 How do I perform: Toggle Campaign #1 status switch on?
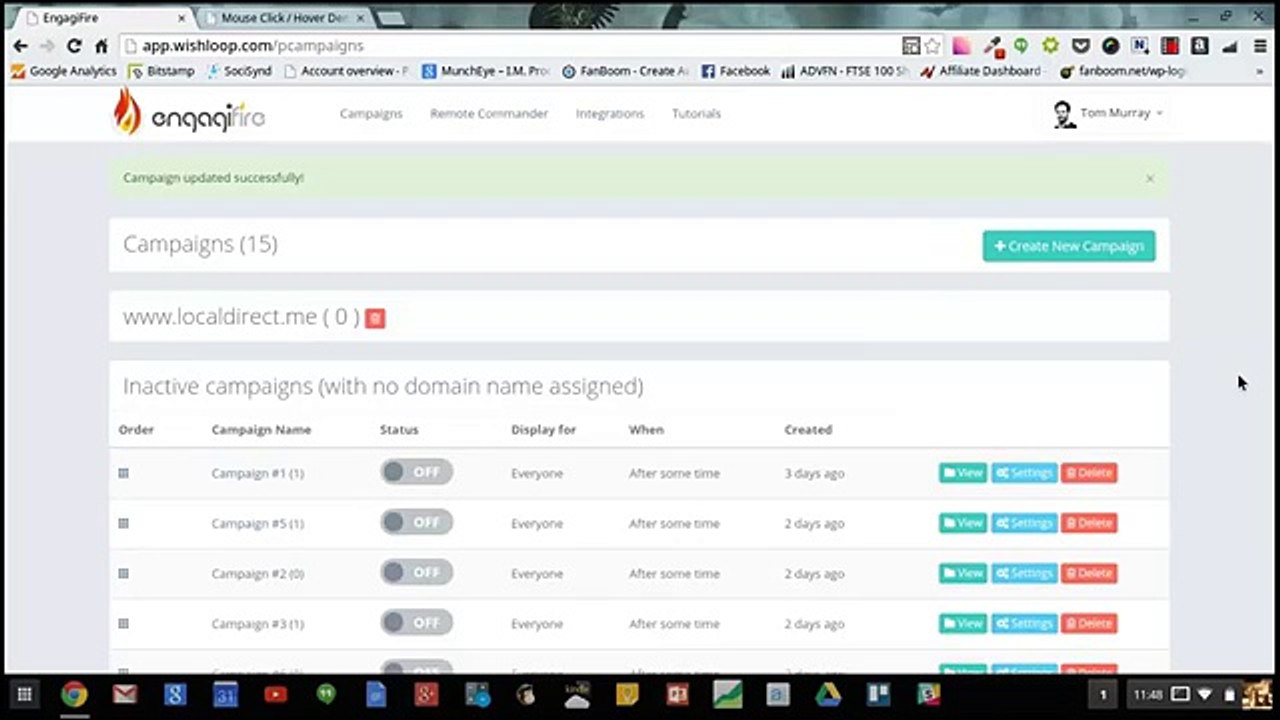[416, 472]
